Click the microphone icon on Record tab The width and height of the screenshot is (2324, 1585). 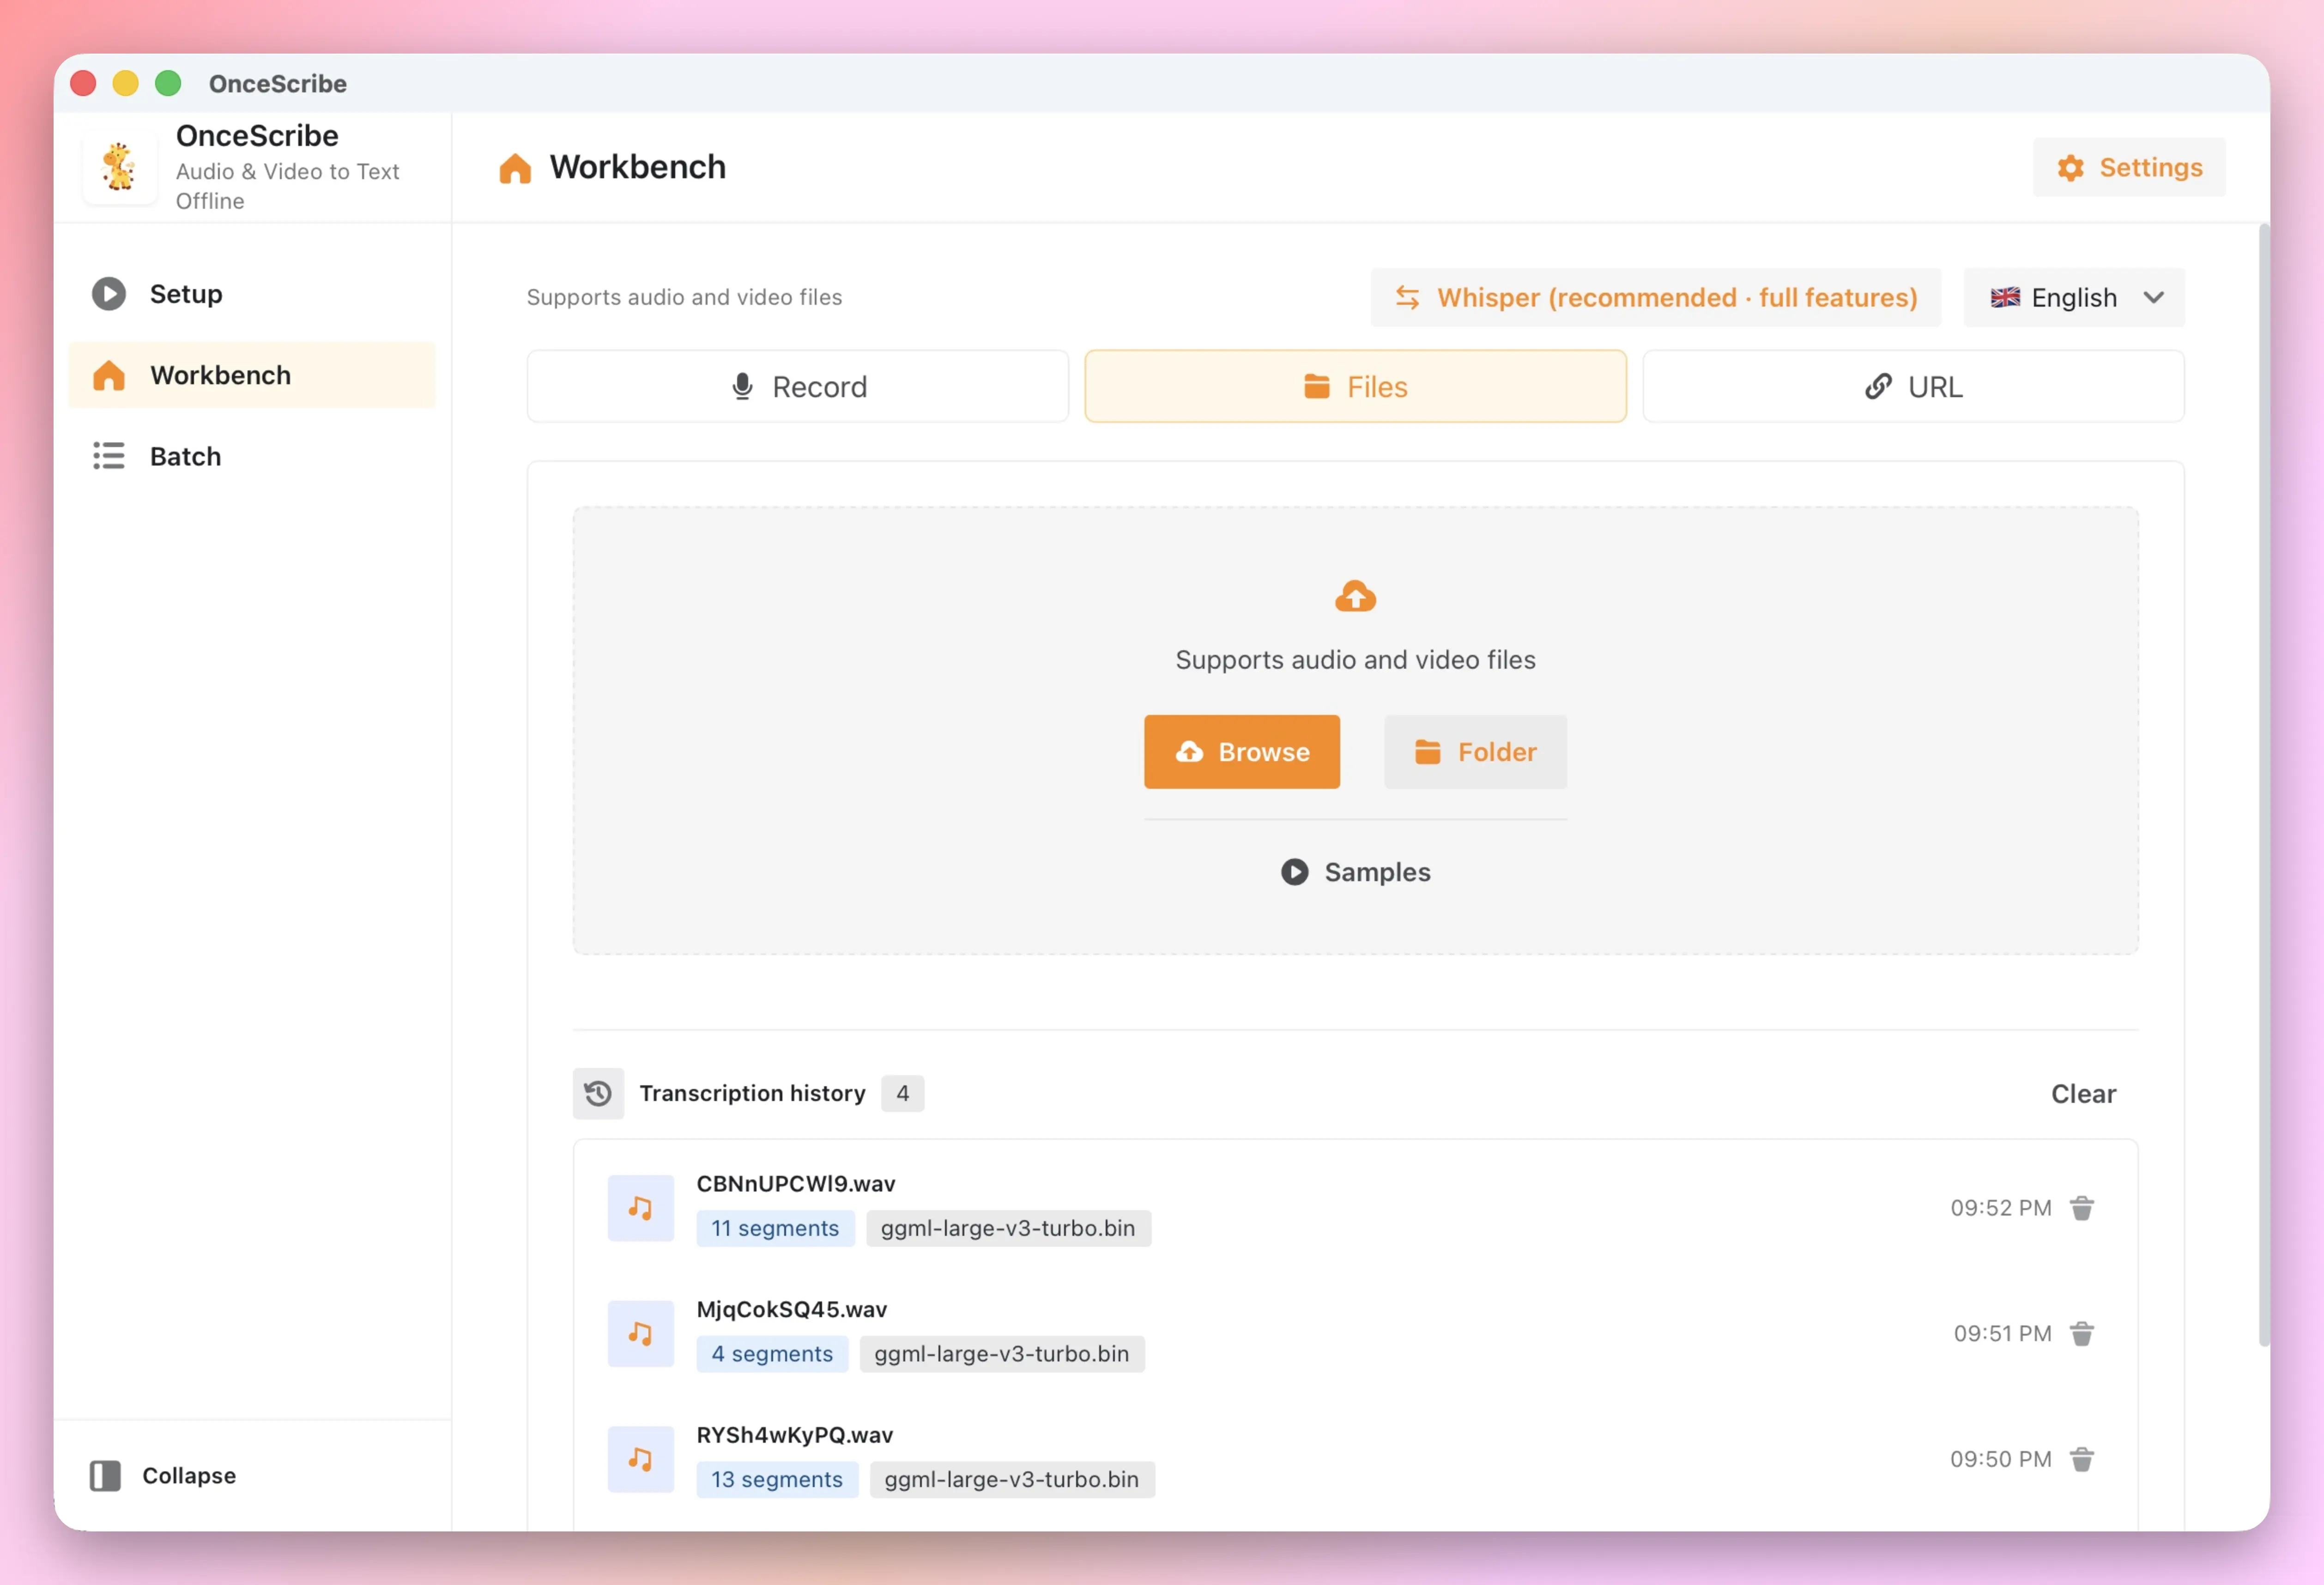742,386
